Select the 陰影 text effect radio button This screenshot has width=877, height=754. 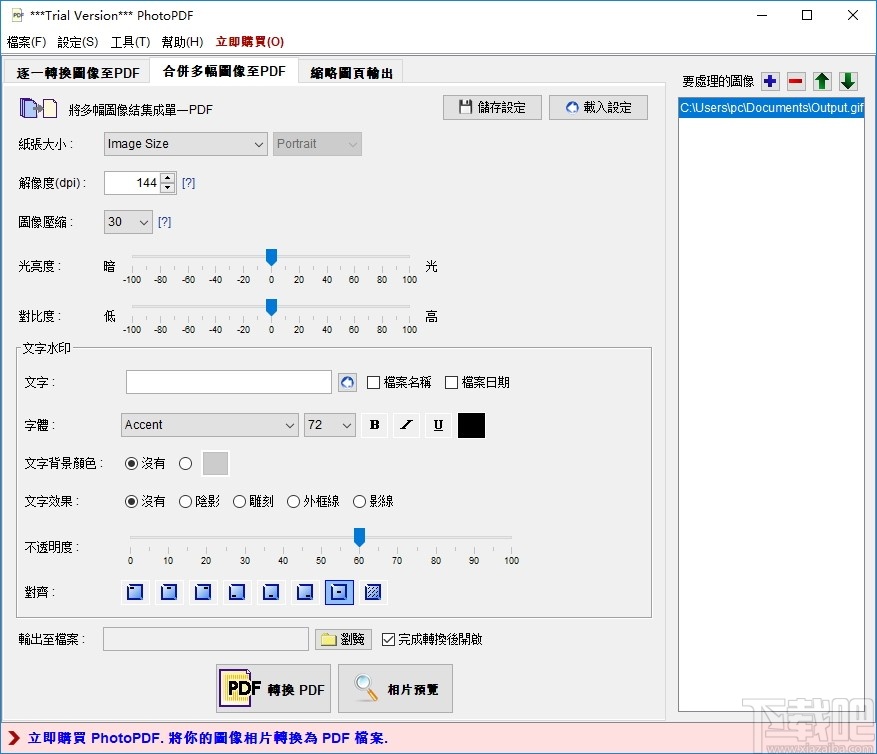[185, 501]
